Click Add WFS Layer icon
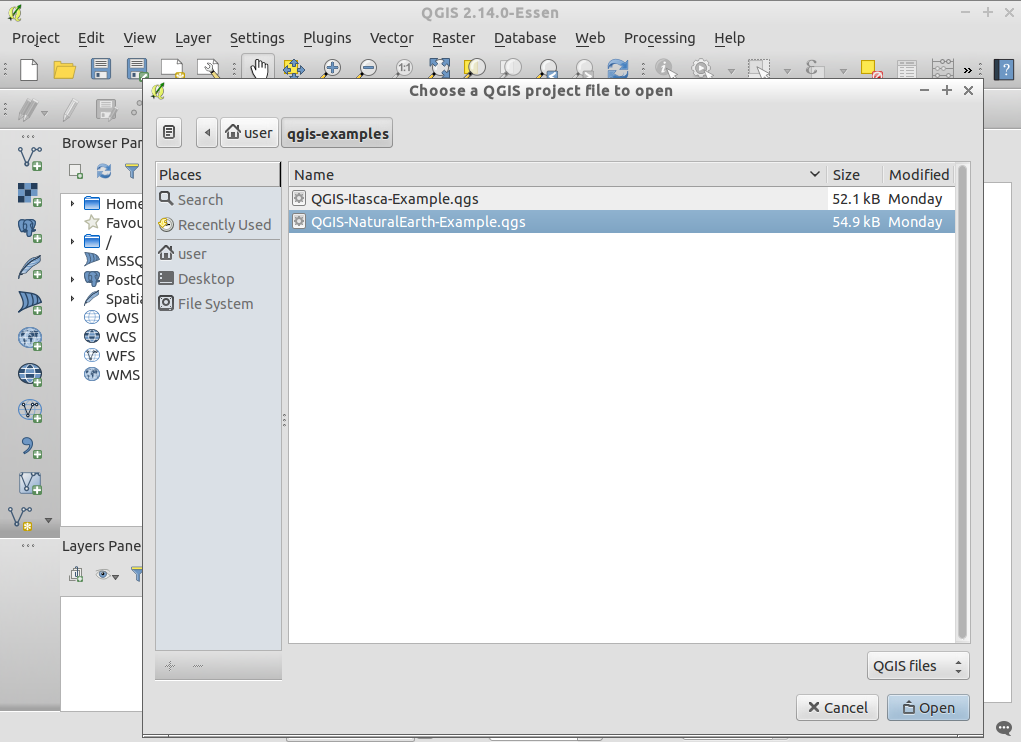 click(30, 411)
